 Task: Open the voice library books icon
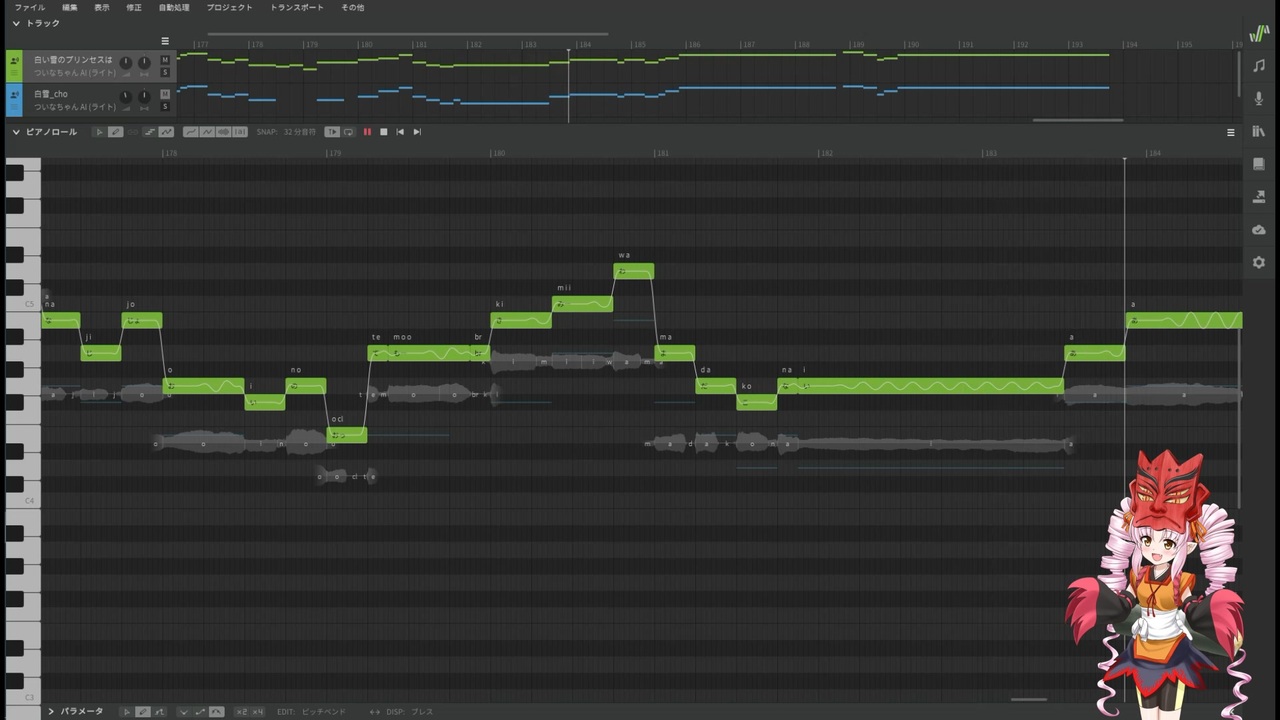tap(1259, 131)
